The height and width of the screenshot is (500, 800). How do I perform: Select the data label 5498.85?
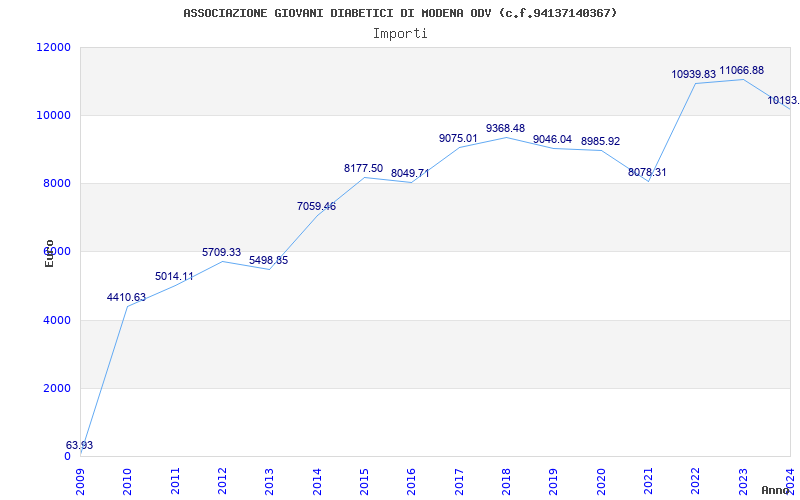(x=268, y=261)
